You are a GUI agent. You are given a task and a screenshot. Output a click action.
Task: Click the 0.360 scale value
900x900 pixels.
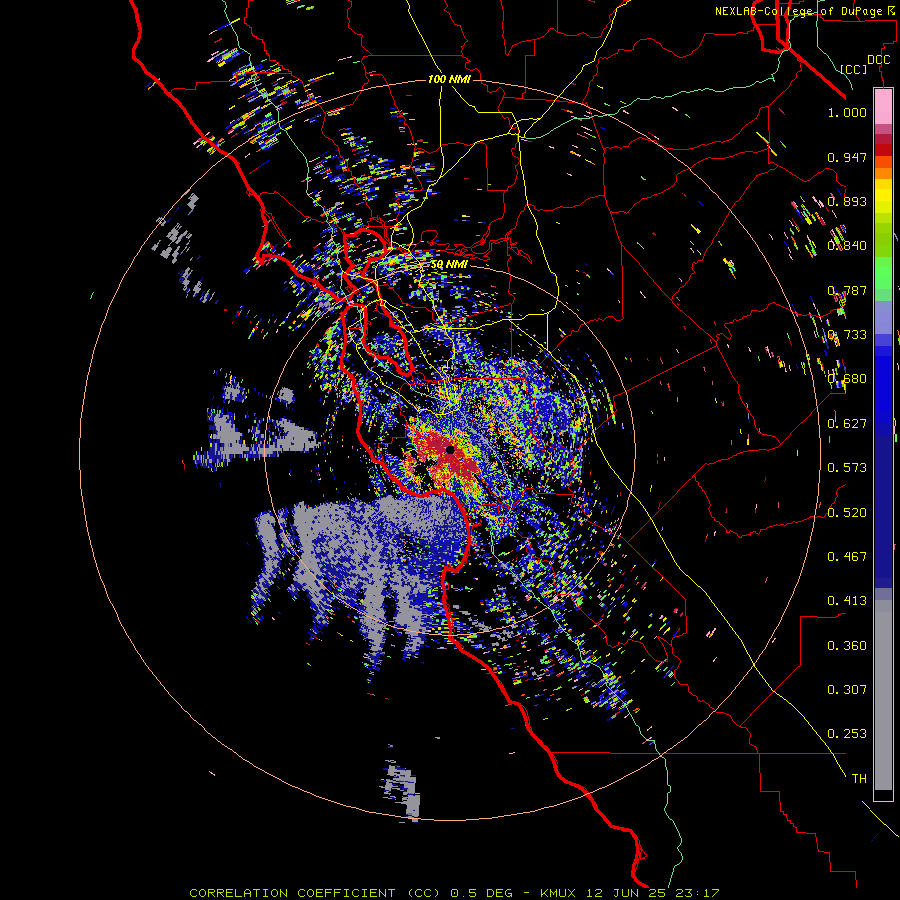847,646
